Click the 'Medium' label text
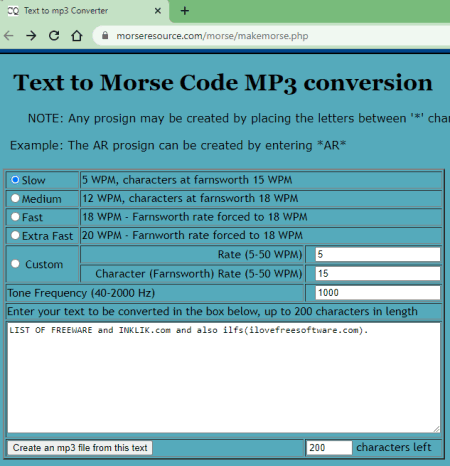The height and width of the screenshot is (466, 450). [42, 199]
